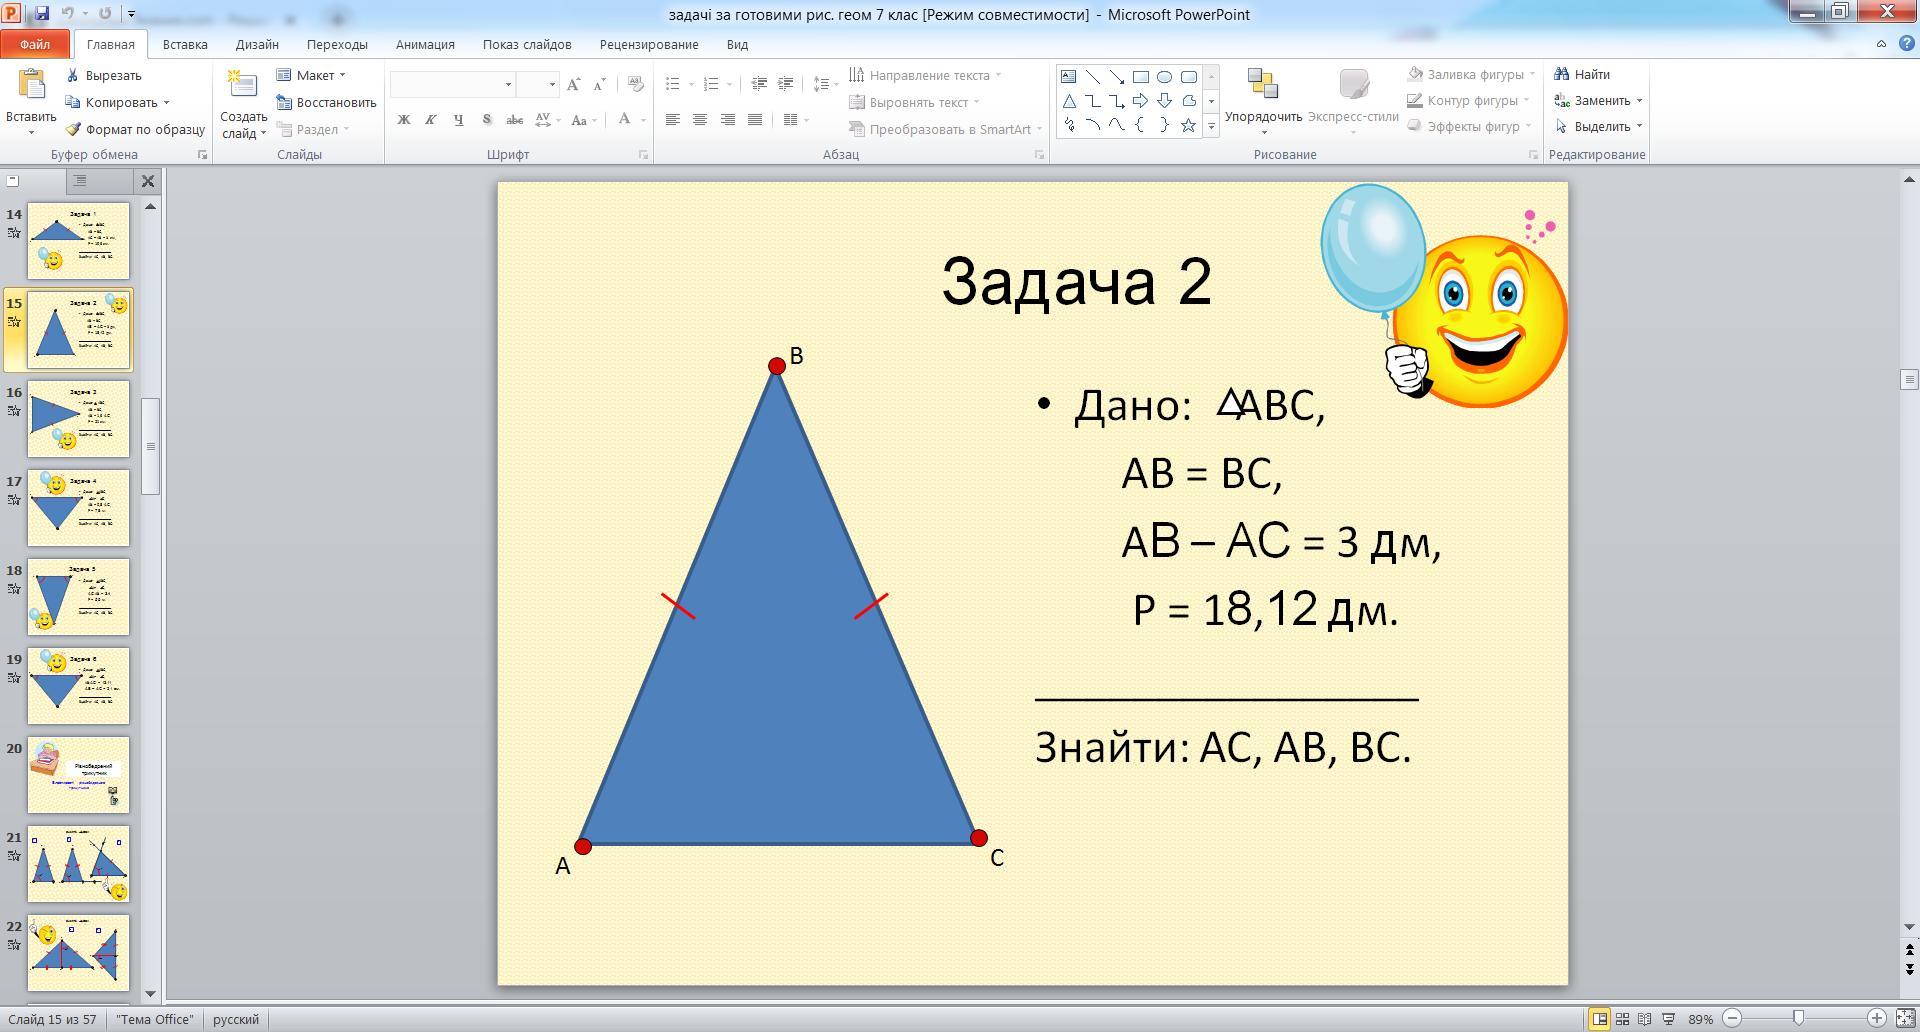This screenshot has width=1920, height=1032.
Task: Switch to the Анимация ribbon tab
Action: pos(425,44)
